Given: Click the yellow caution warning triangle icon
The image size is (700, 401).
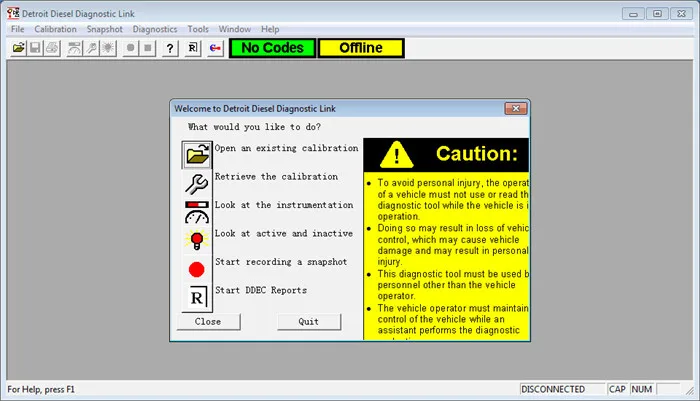Looking at the screenshot, I should pos(396,155).
